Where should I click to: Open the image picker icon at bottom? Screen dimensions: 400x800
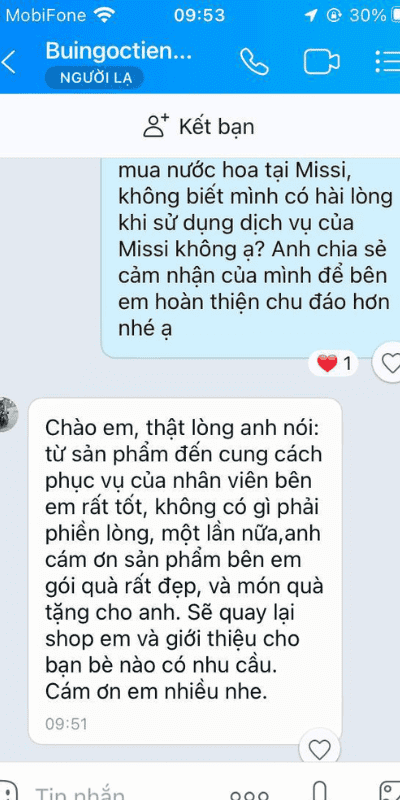pyautogui.click(x=389, y=792)
